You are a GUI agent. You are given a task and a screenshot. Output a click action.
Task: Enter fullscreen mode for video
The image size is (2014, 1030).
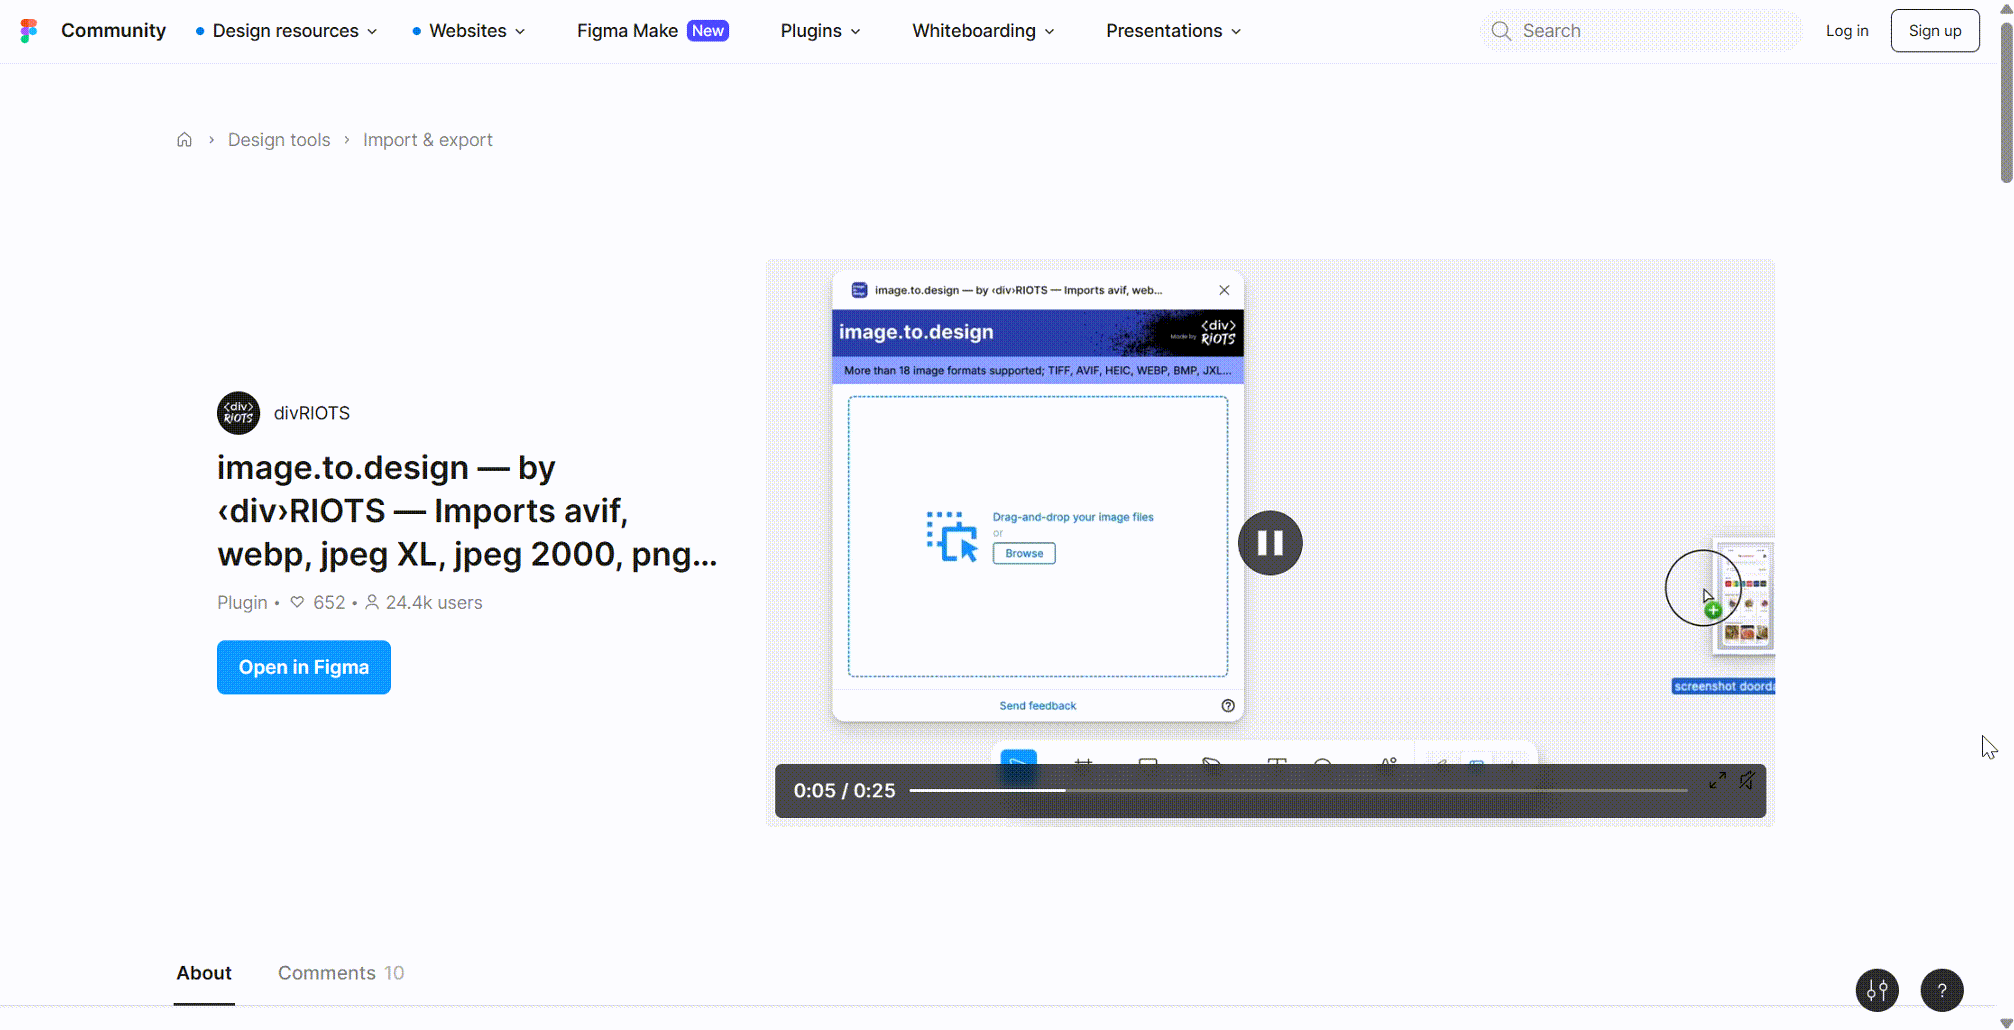tap(1717, 781)
